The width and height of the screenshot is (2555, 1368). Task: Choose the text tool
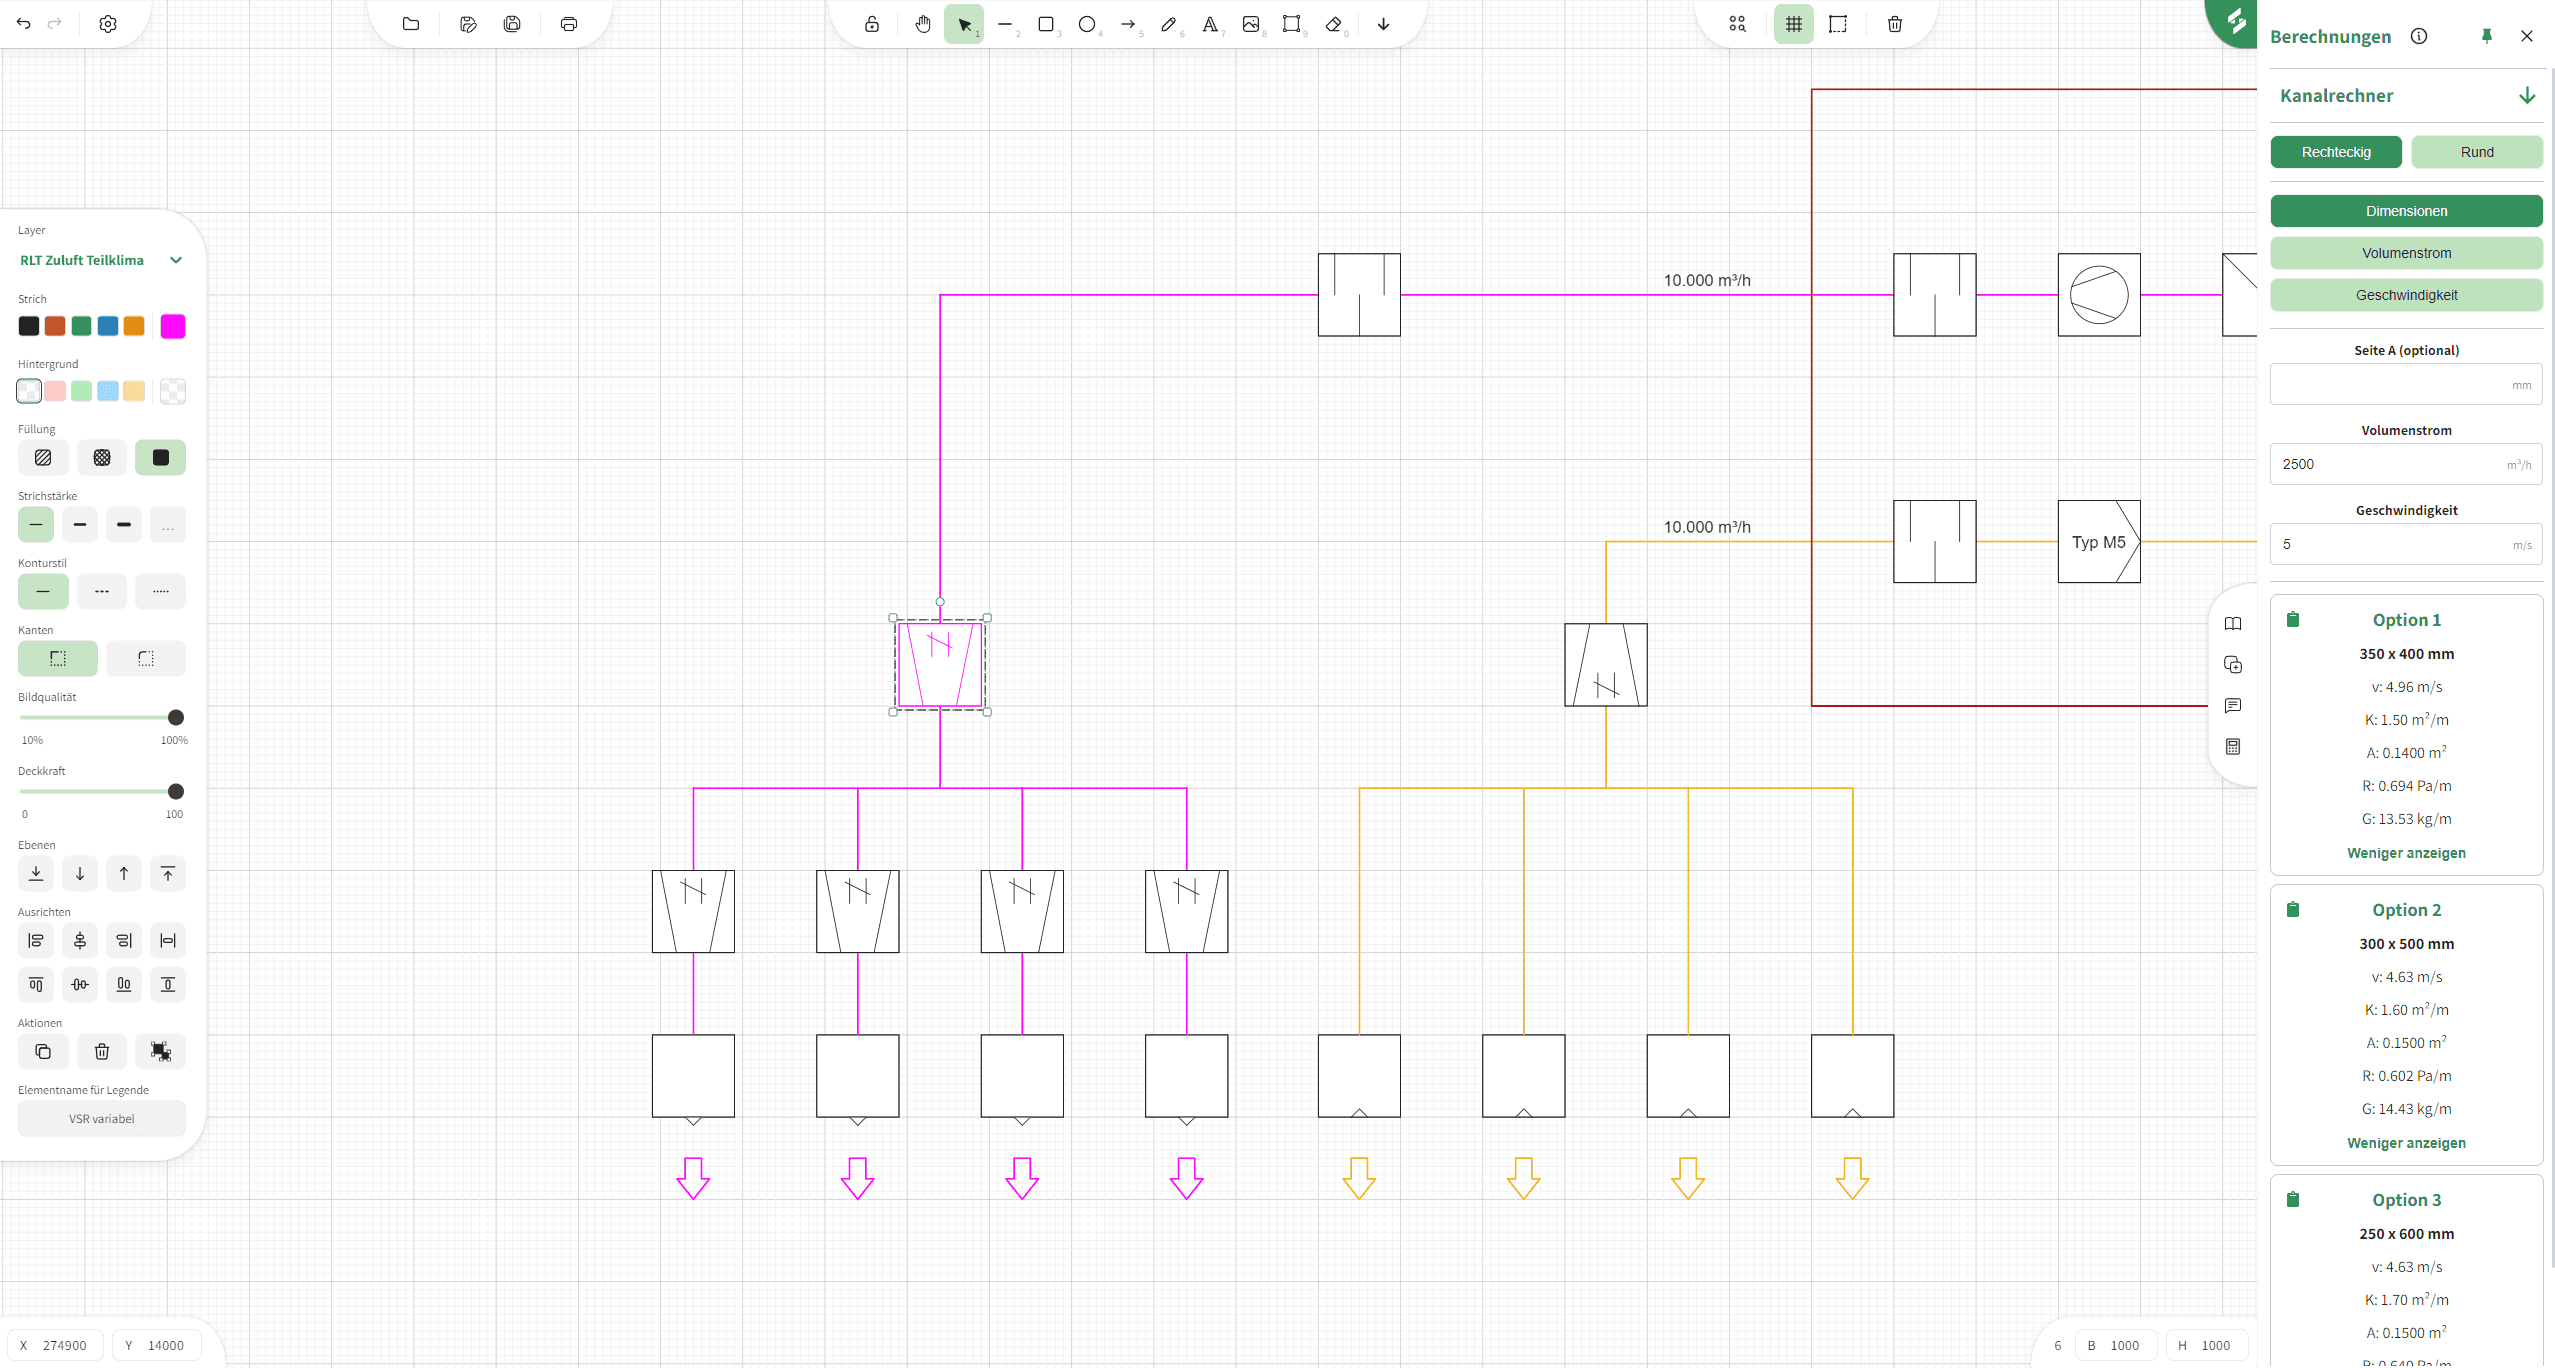1210,24
